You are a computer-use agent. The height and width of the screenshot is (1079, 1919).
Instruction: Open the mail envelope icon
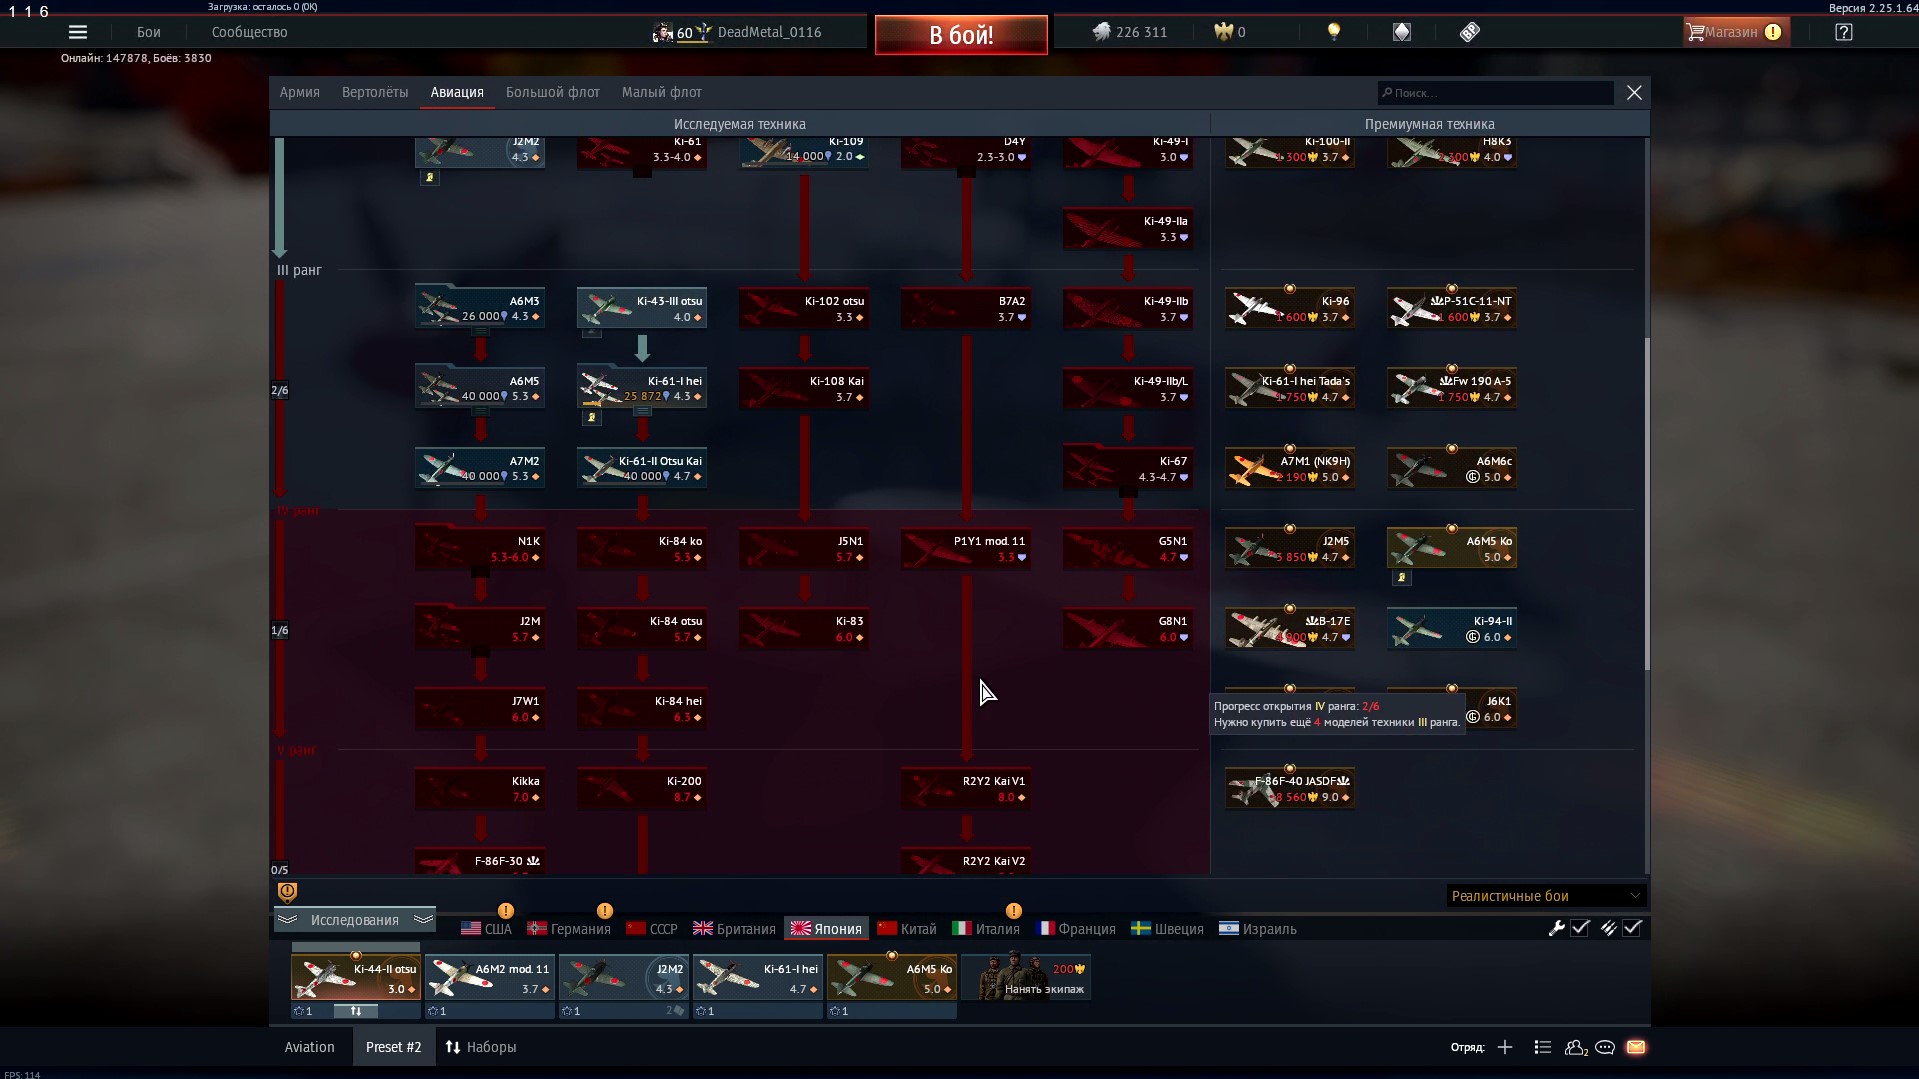[x=1636, y=1047]
